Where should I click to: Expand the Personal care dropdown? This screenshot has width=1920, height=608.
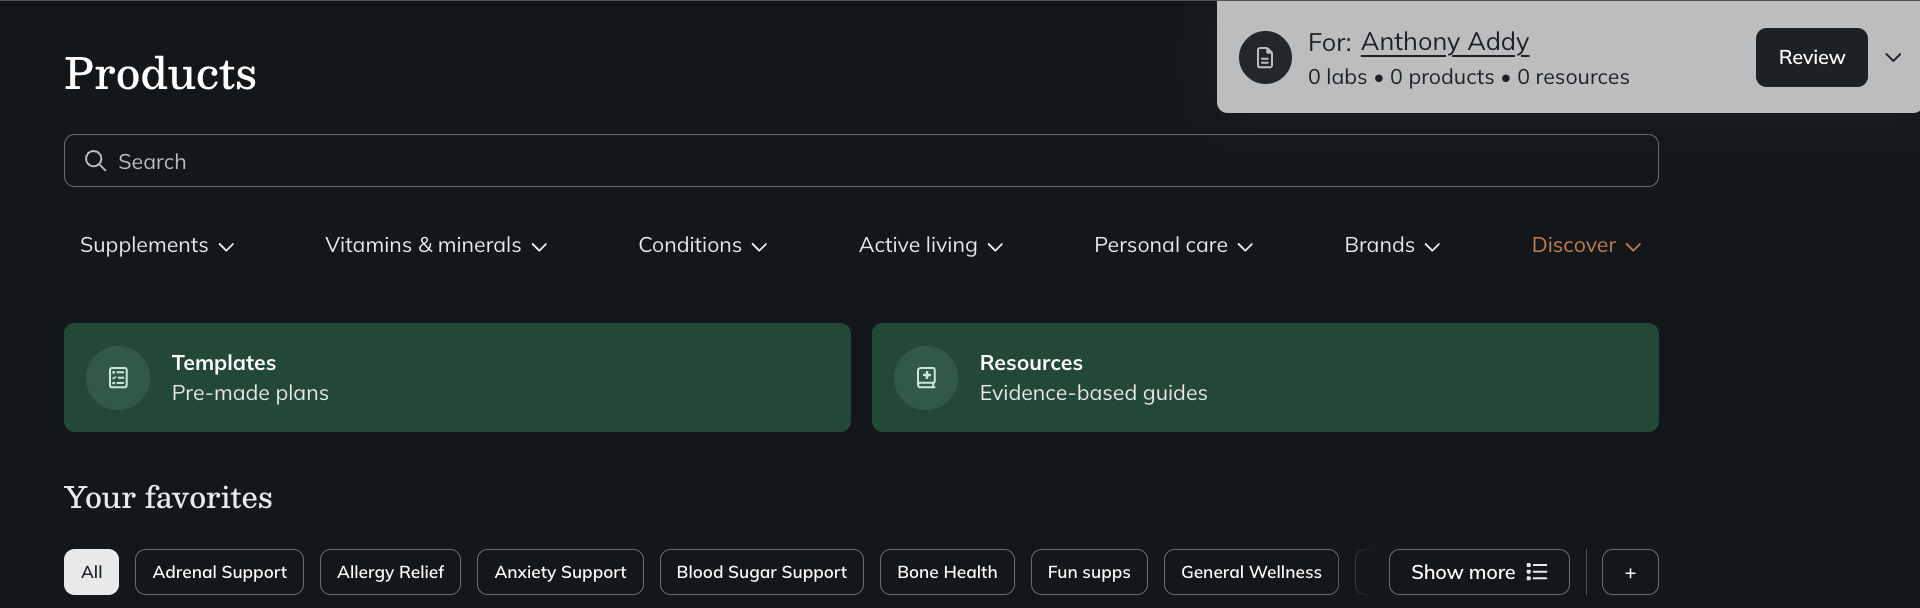point(1173,246)
